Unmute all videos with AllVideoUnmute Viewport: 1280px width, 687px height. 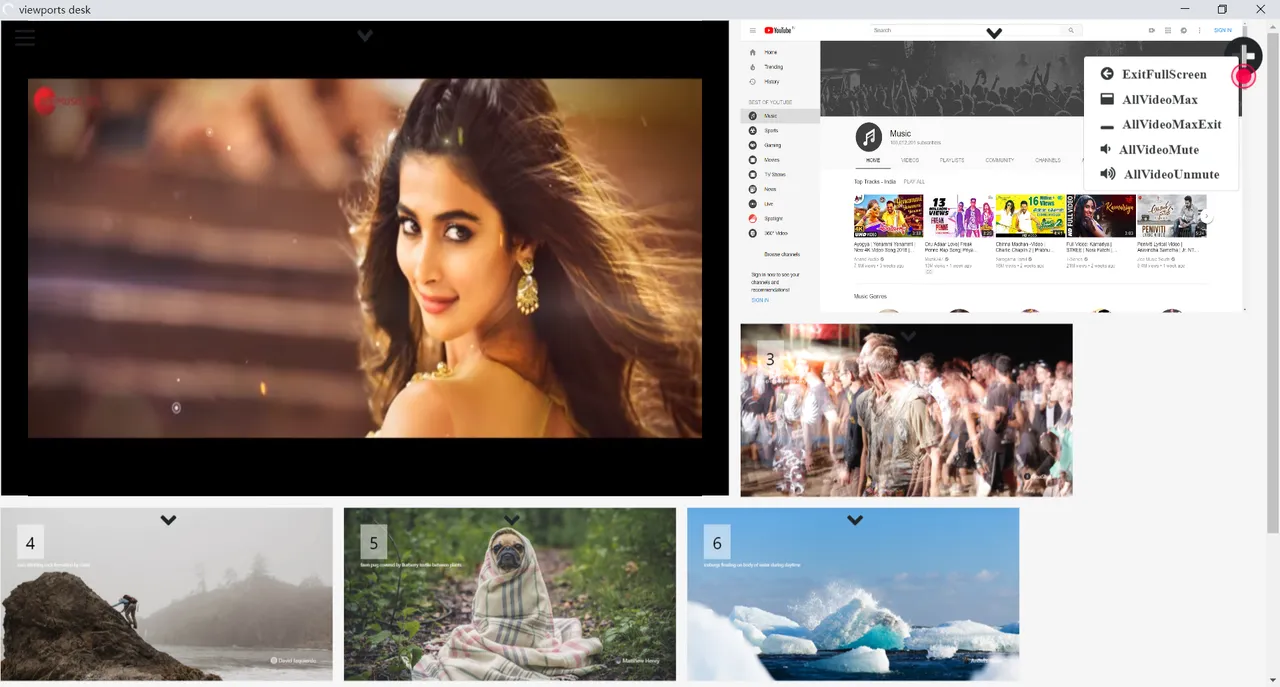1160,175
